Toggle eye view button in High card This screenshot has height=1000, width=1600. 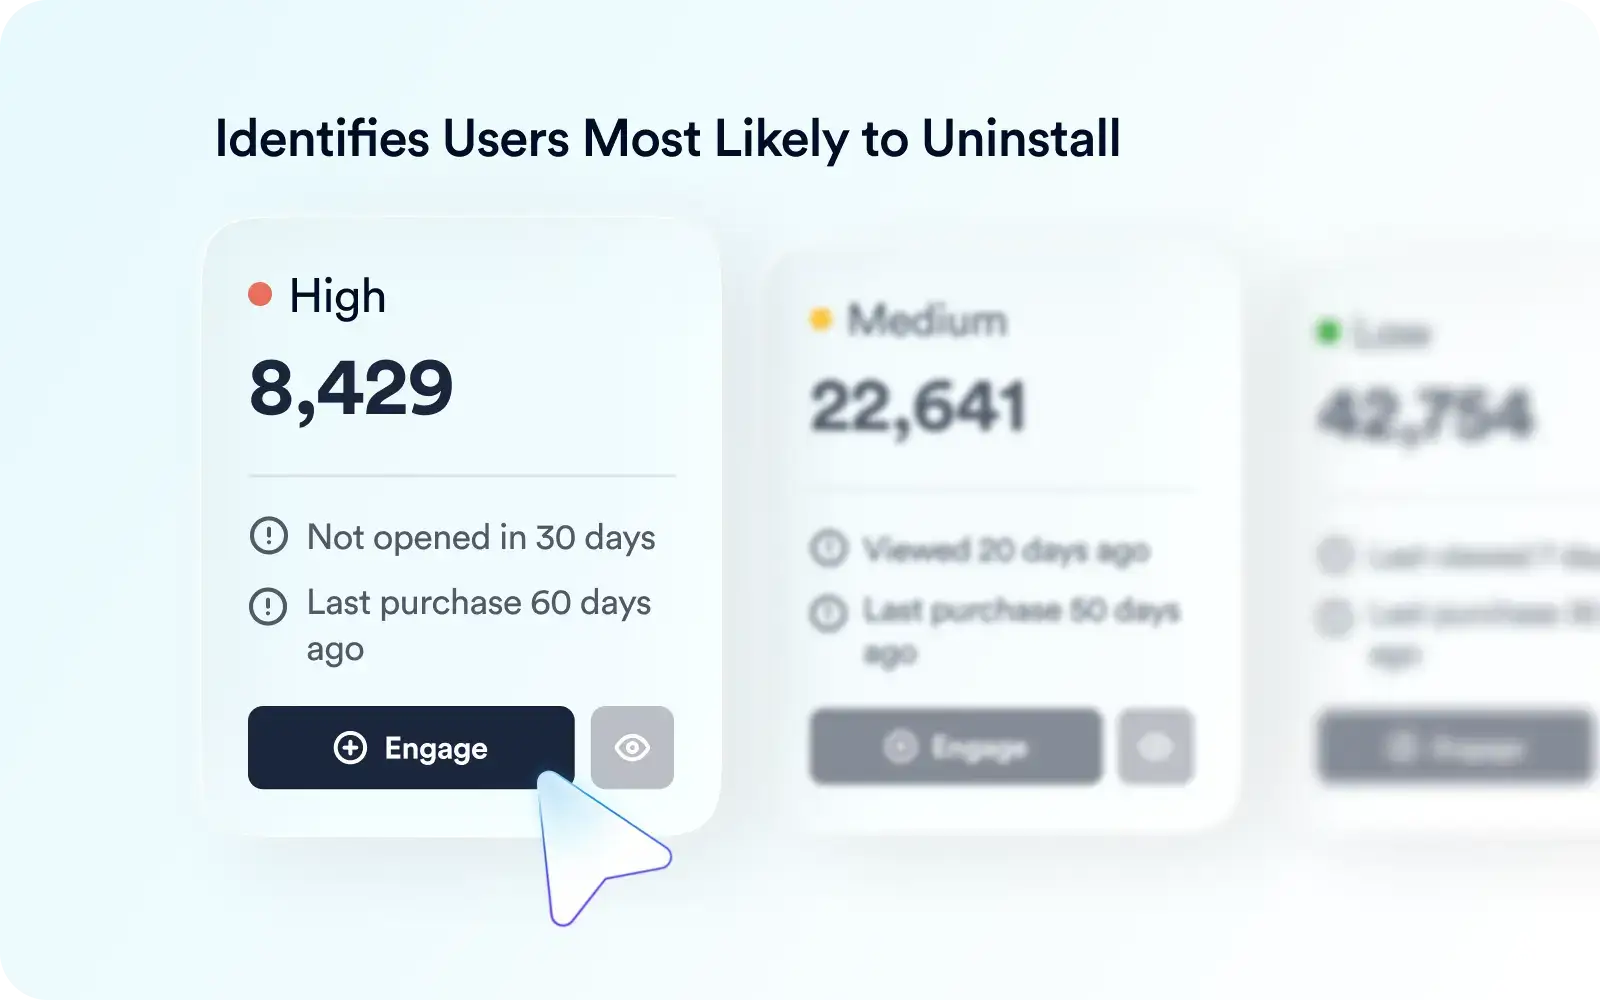tap(632, 748)
